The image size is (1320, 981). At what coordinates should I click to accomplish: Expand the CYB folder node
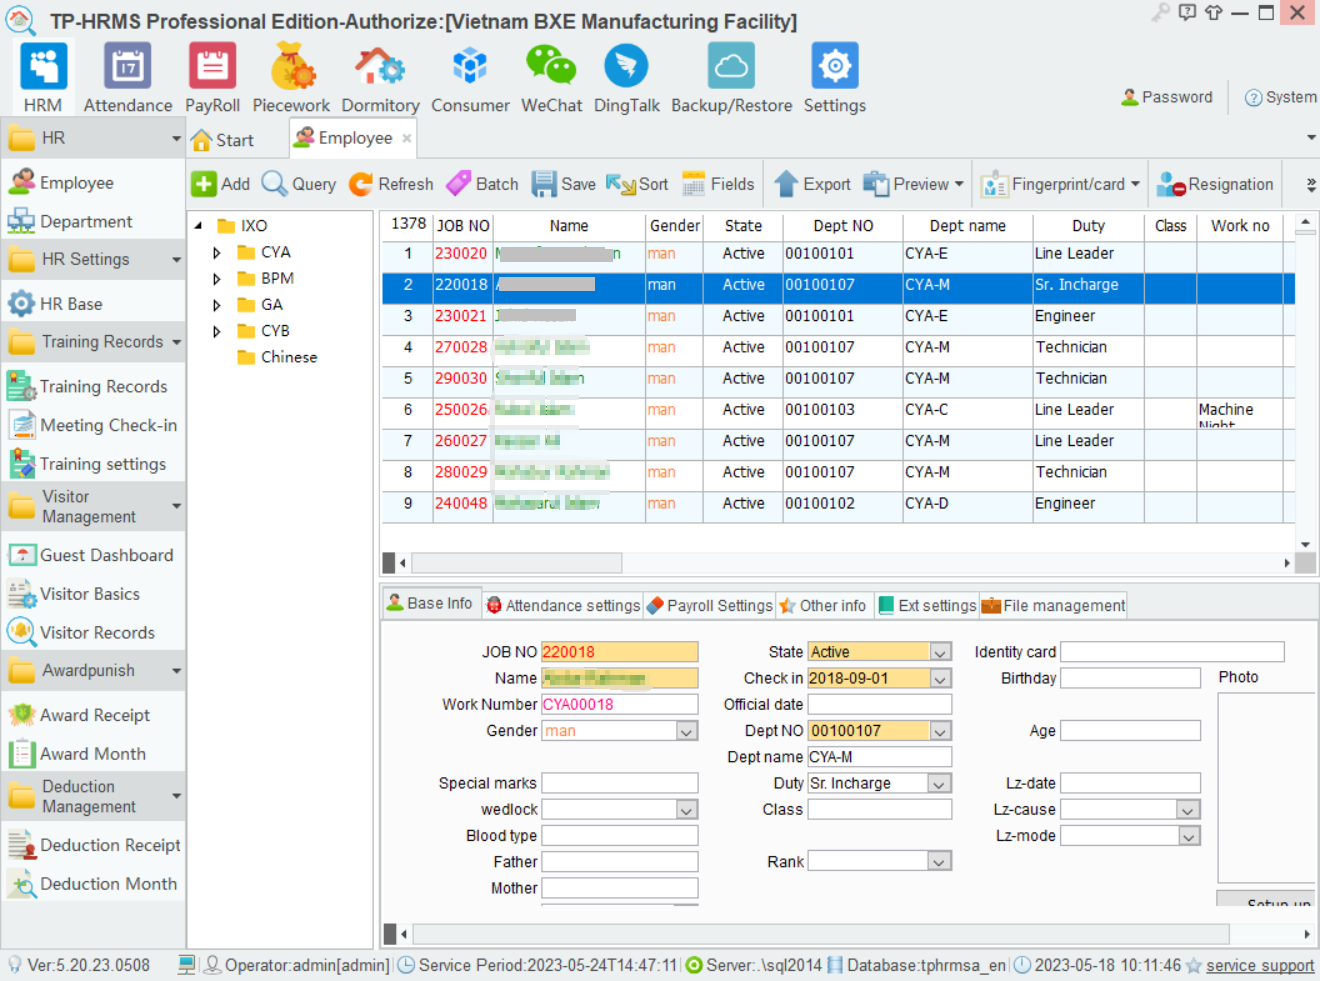tap(217, 331)
